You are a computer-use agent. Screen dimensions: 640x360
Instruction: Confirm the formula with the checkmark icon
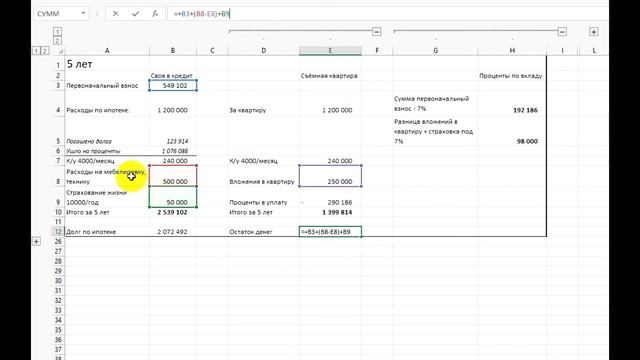(x=136, y=13)
